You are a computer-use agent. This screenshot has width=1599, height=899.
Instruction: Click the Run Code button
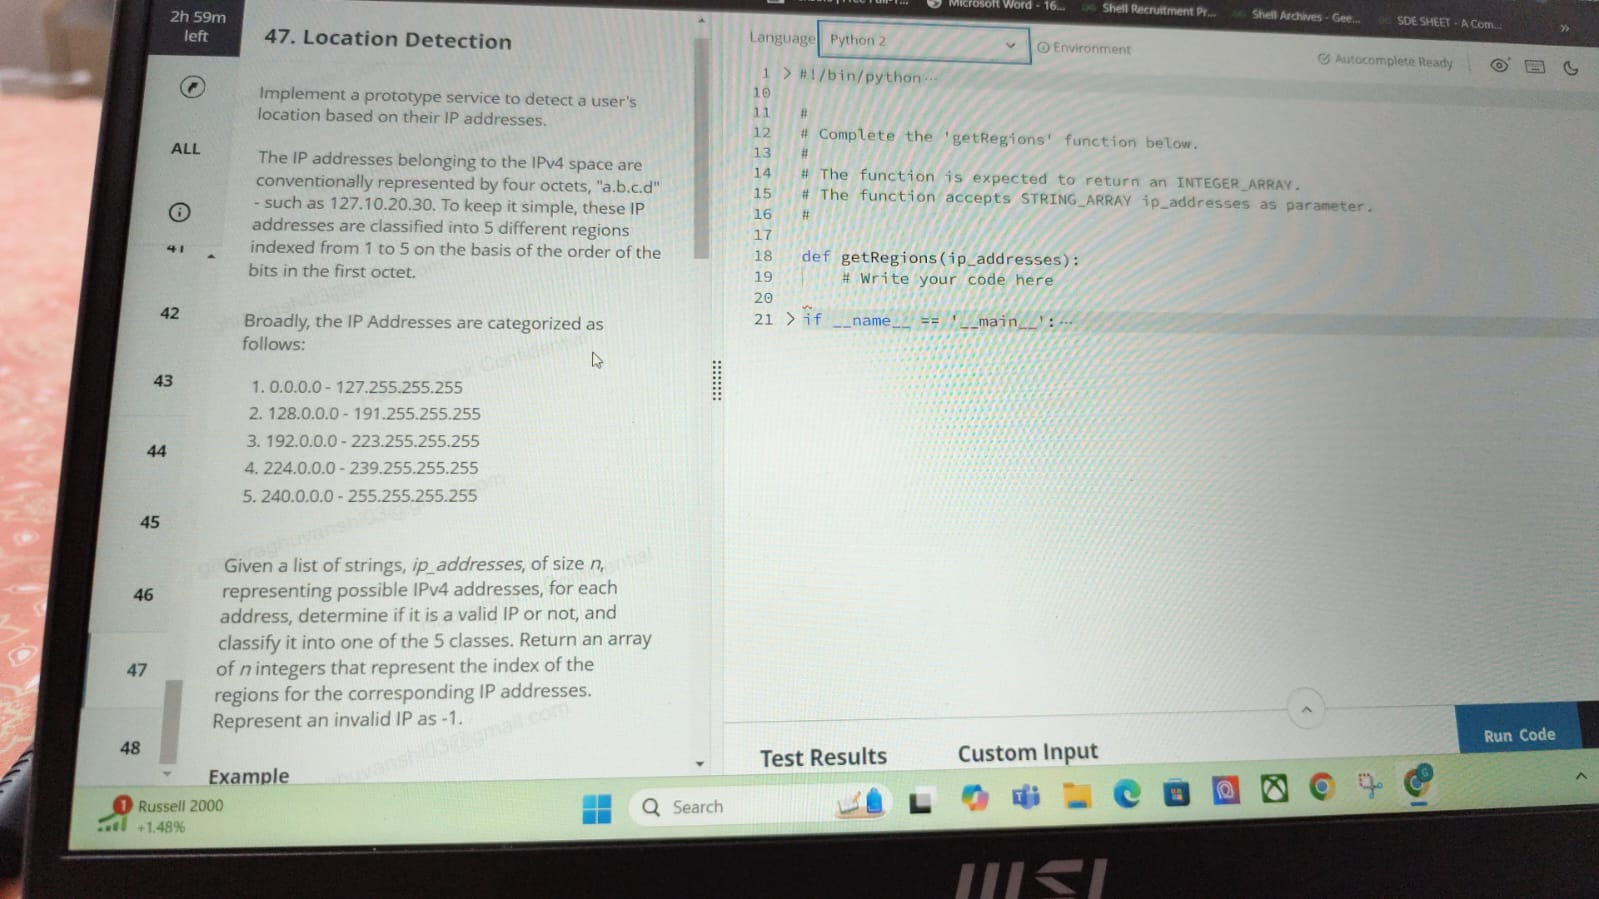[1519, 734]
